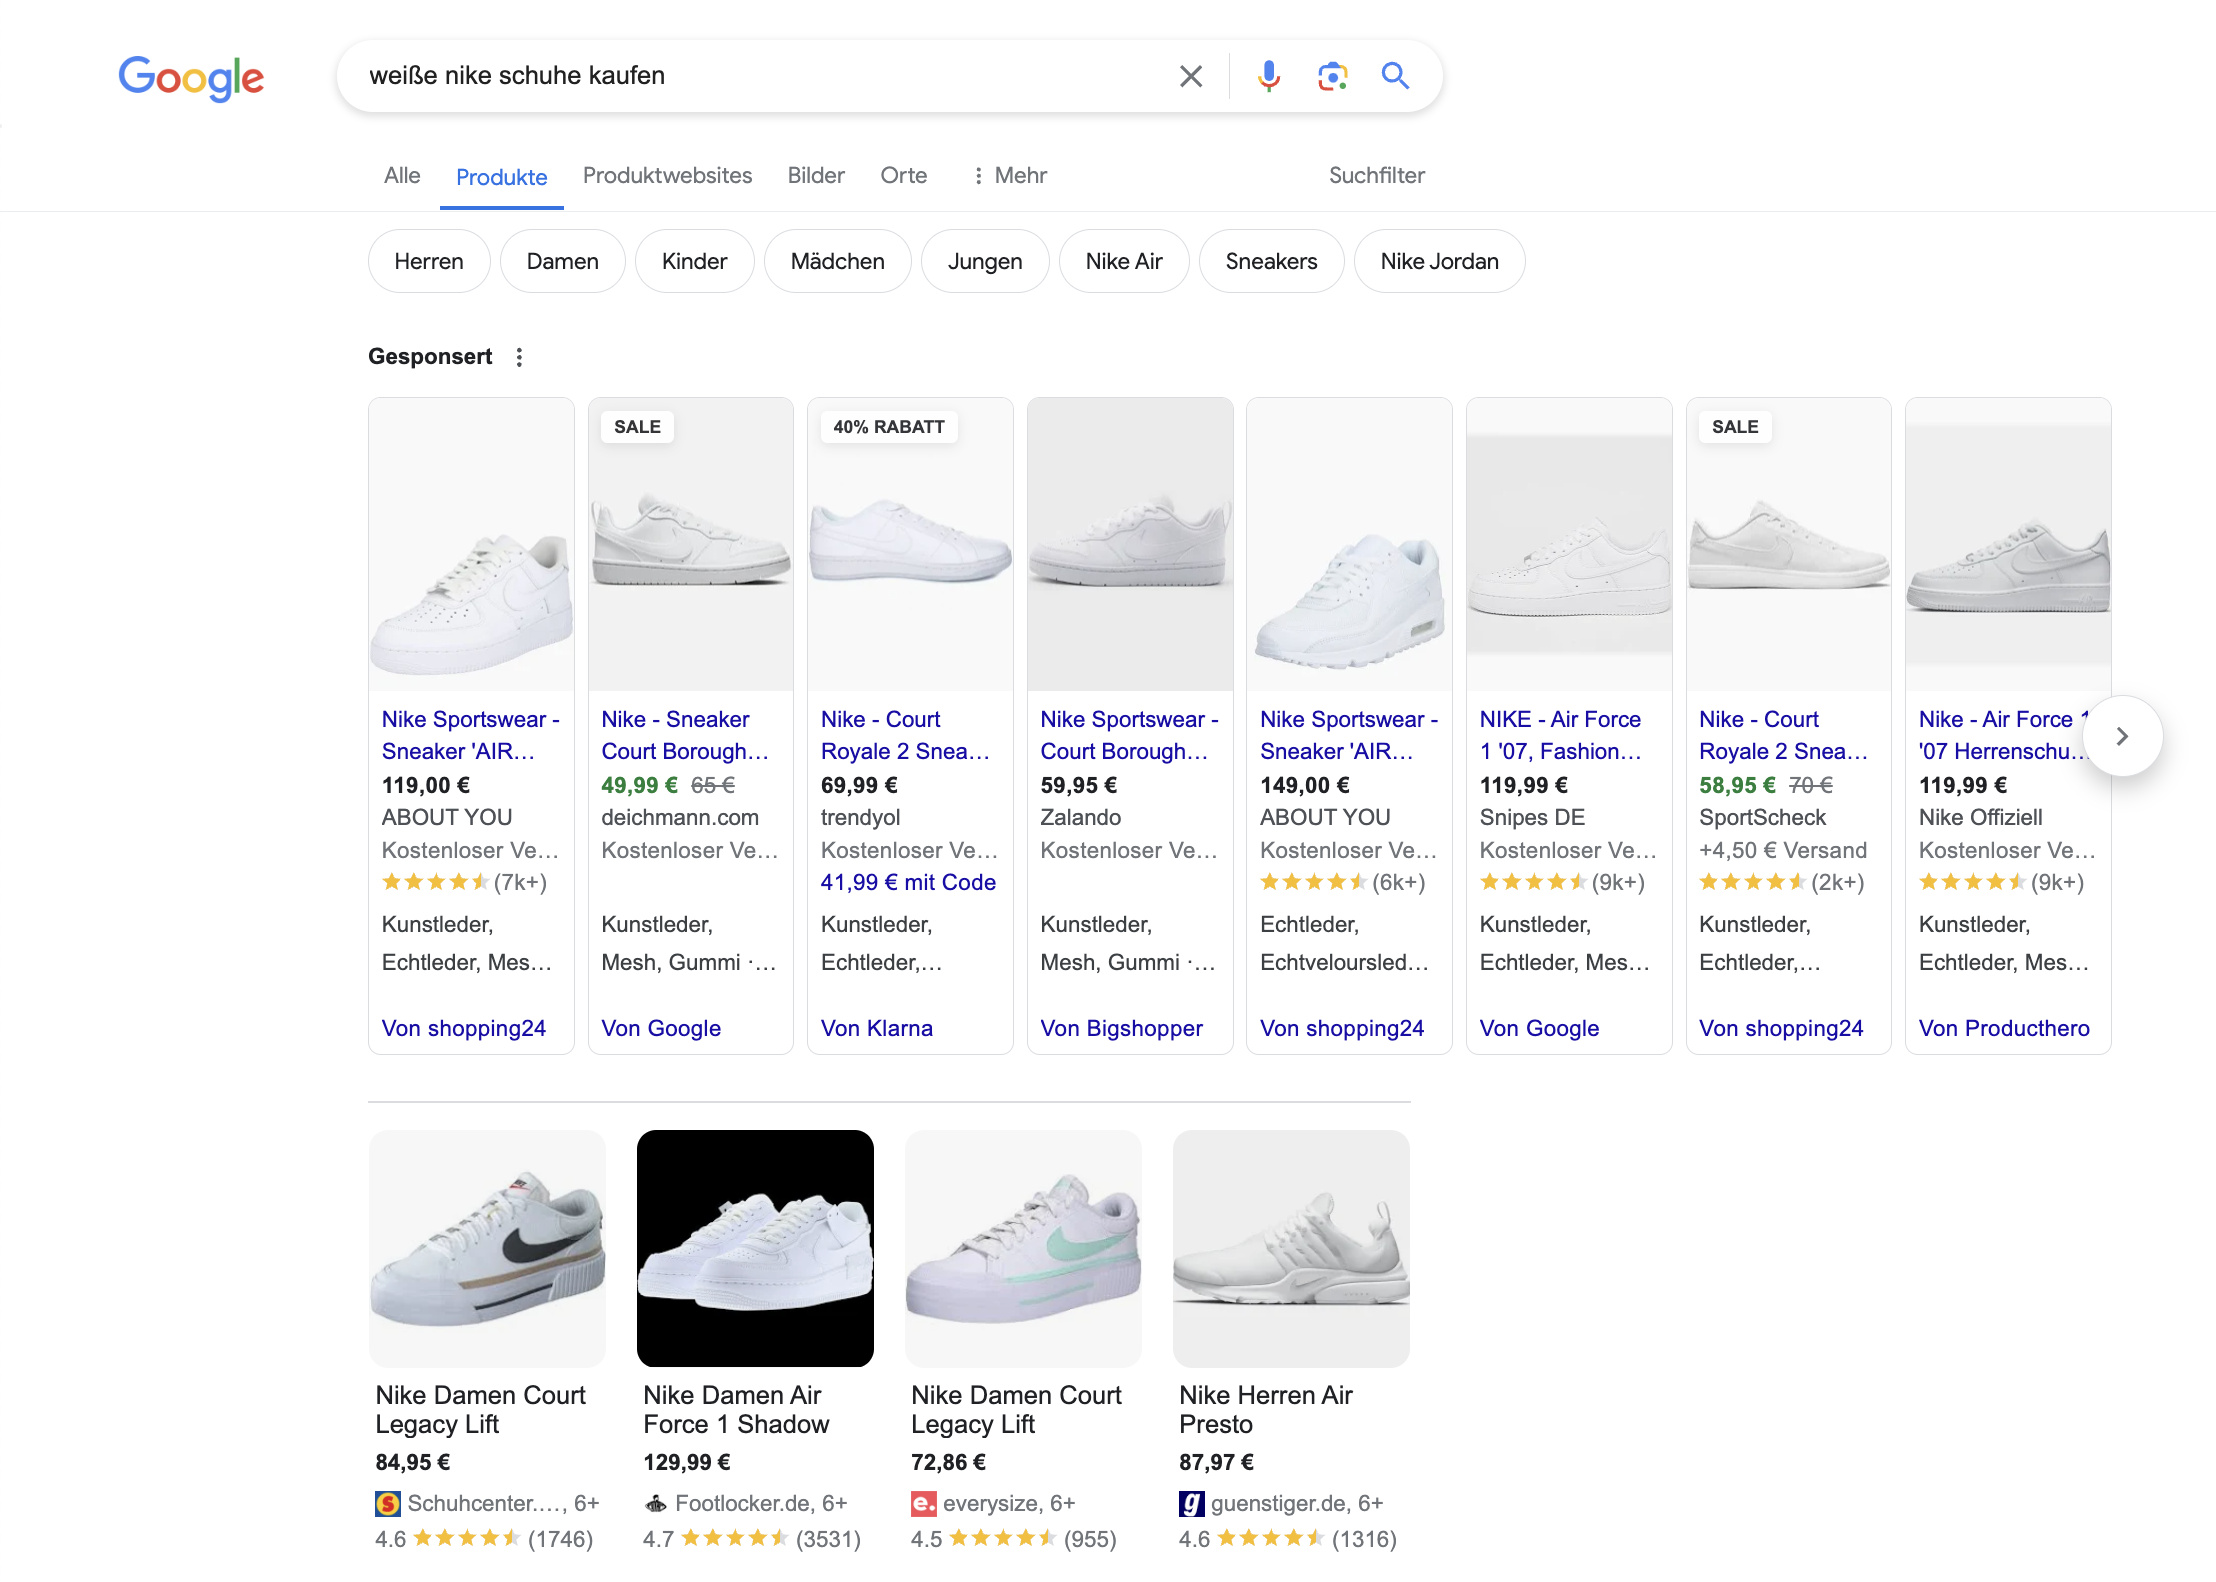2216x1582 pixels.
Task: Clear the search query with X
Action: click(x=1190, y=76)
